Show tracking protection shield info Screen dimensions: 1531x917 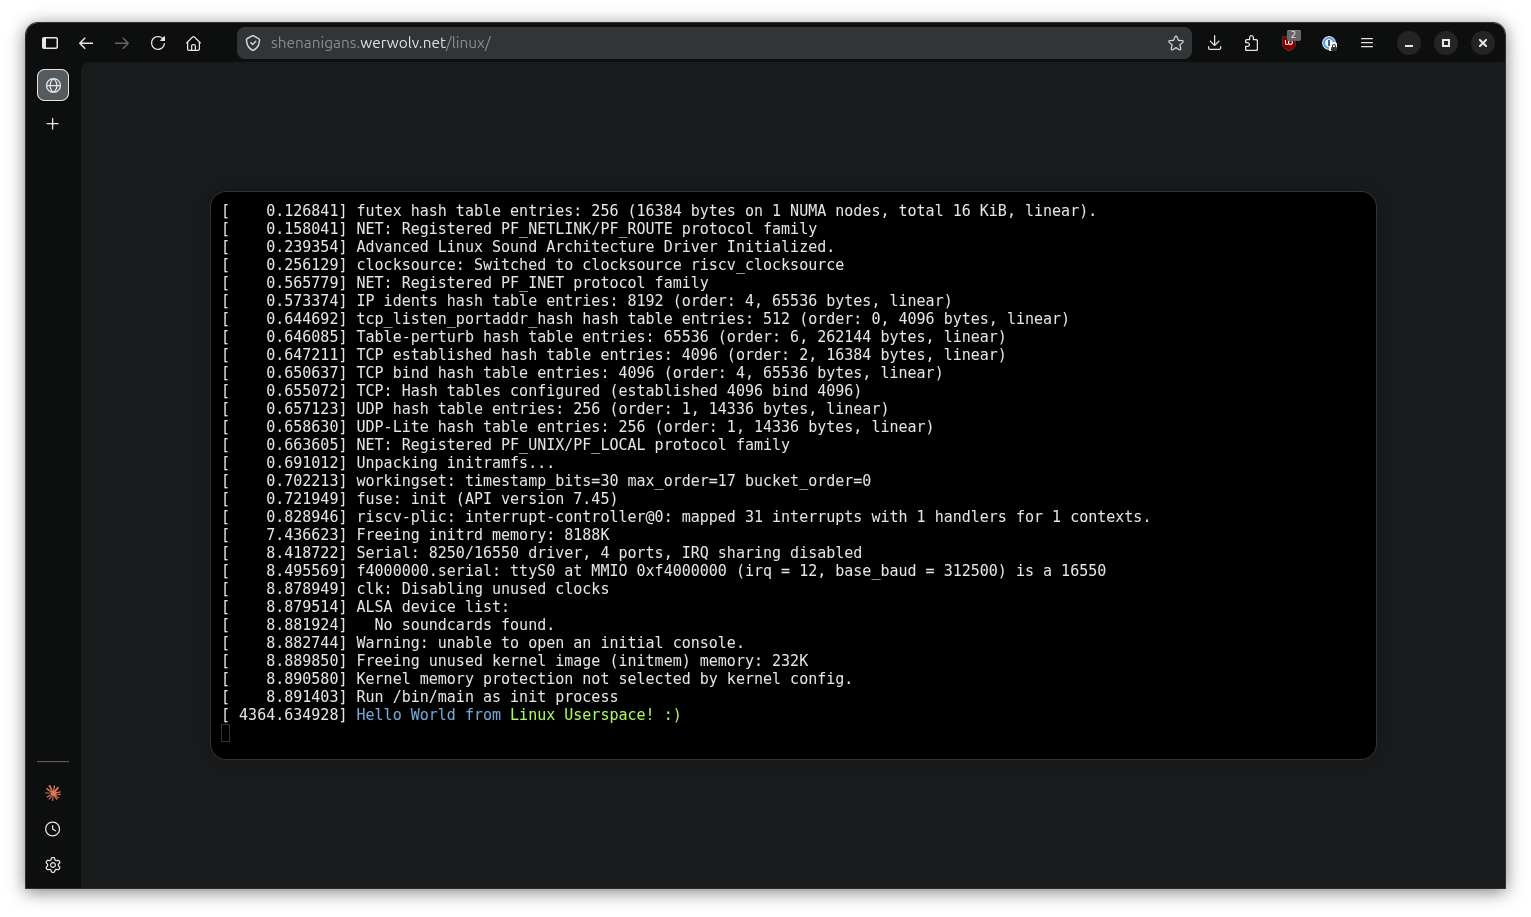coord(253,43)
